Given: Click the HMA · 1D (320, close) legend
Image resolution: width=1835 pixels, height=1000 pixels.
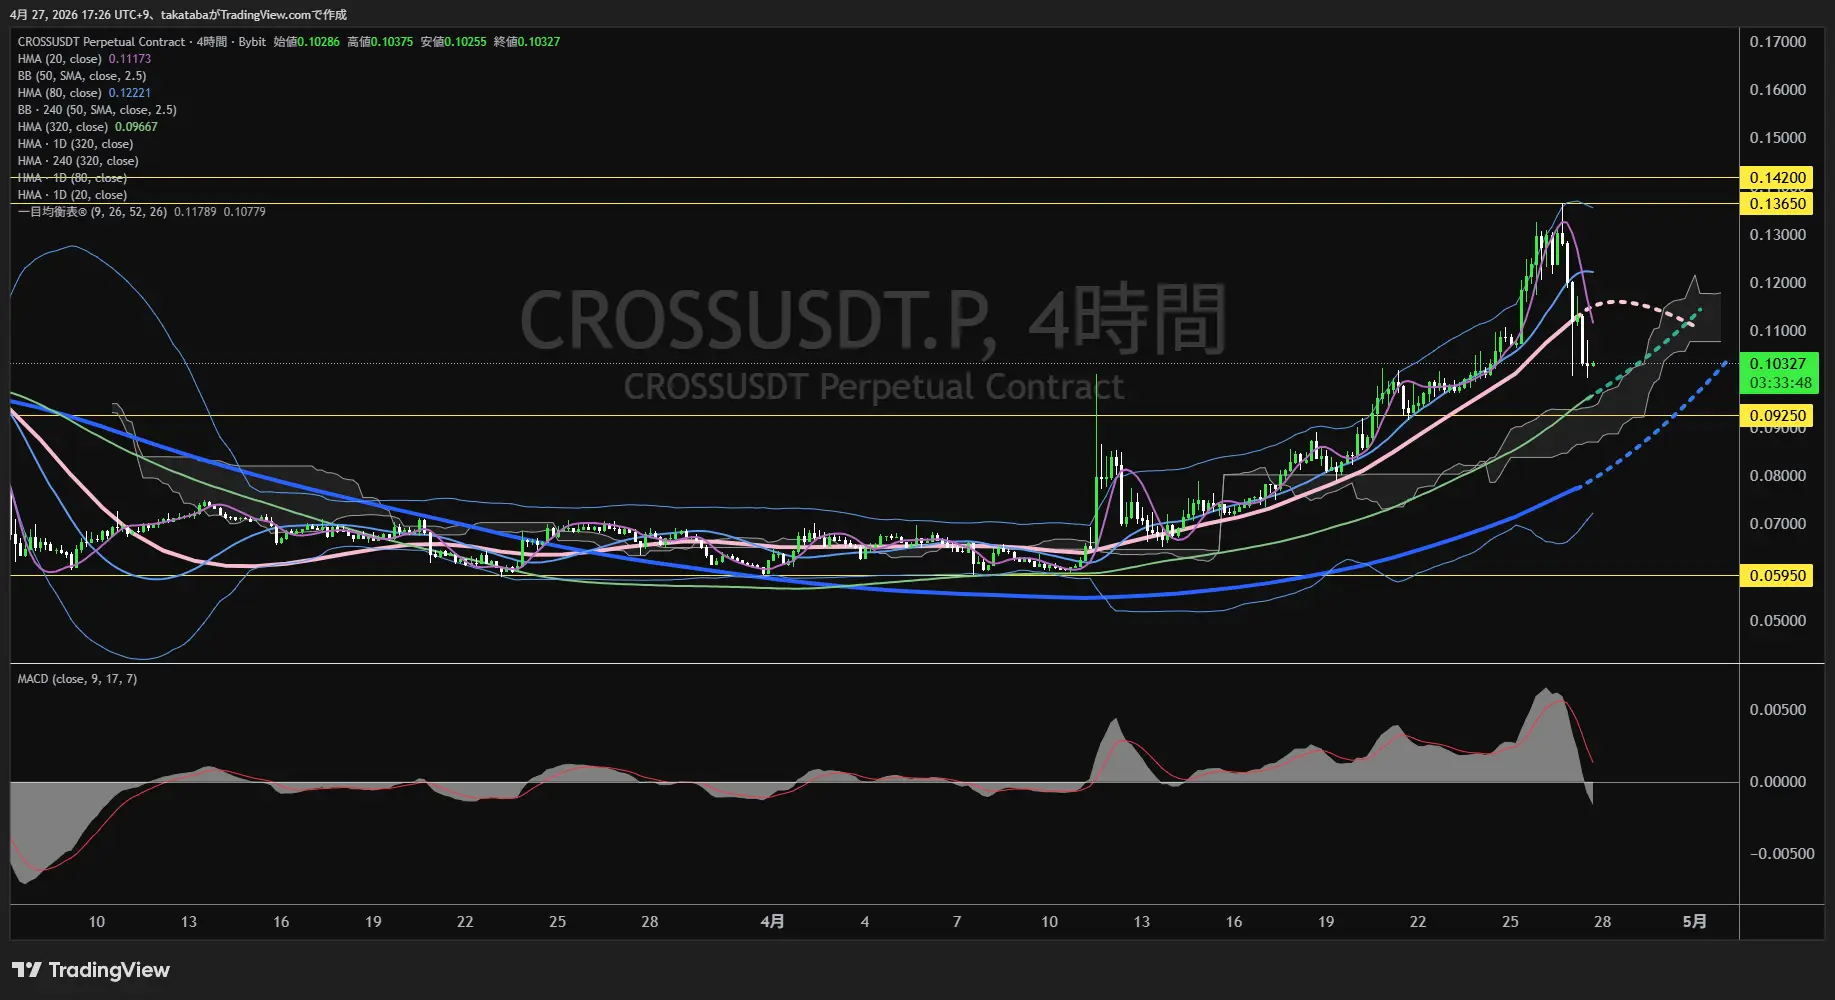Looking at the screenshot, I should (x=75, y=144).
